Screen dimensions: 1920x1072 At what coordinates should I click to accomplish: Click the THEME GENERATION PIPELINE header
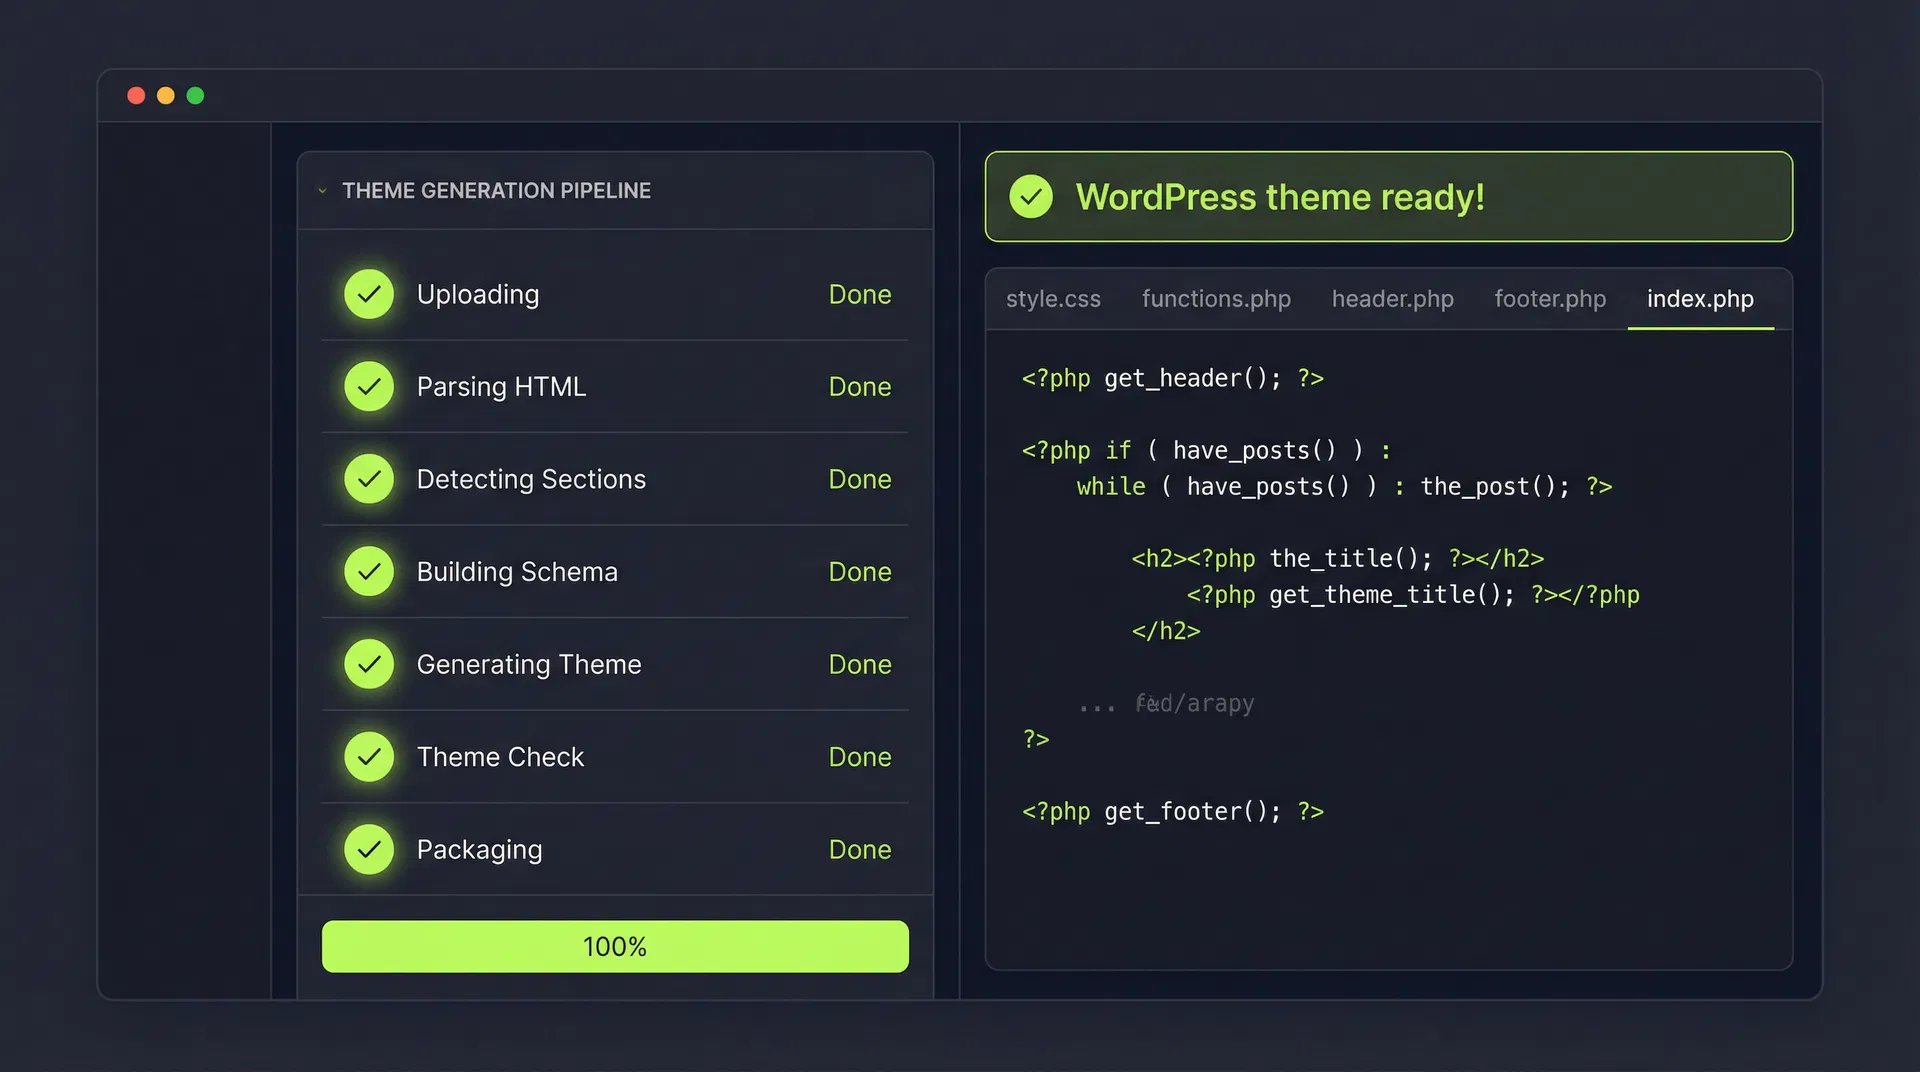point(497,190)
